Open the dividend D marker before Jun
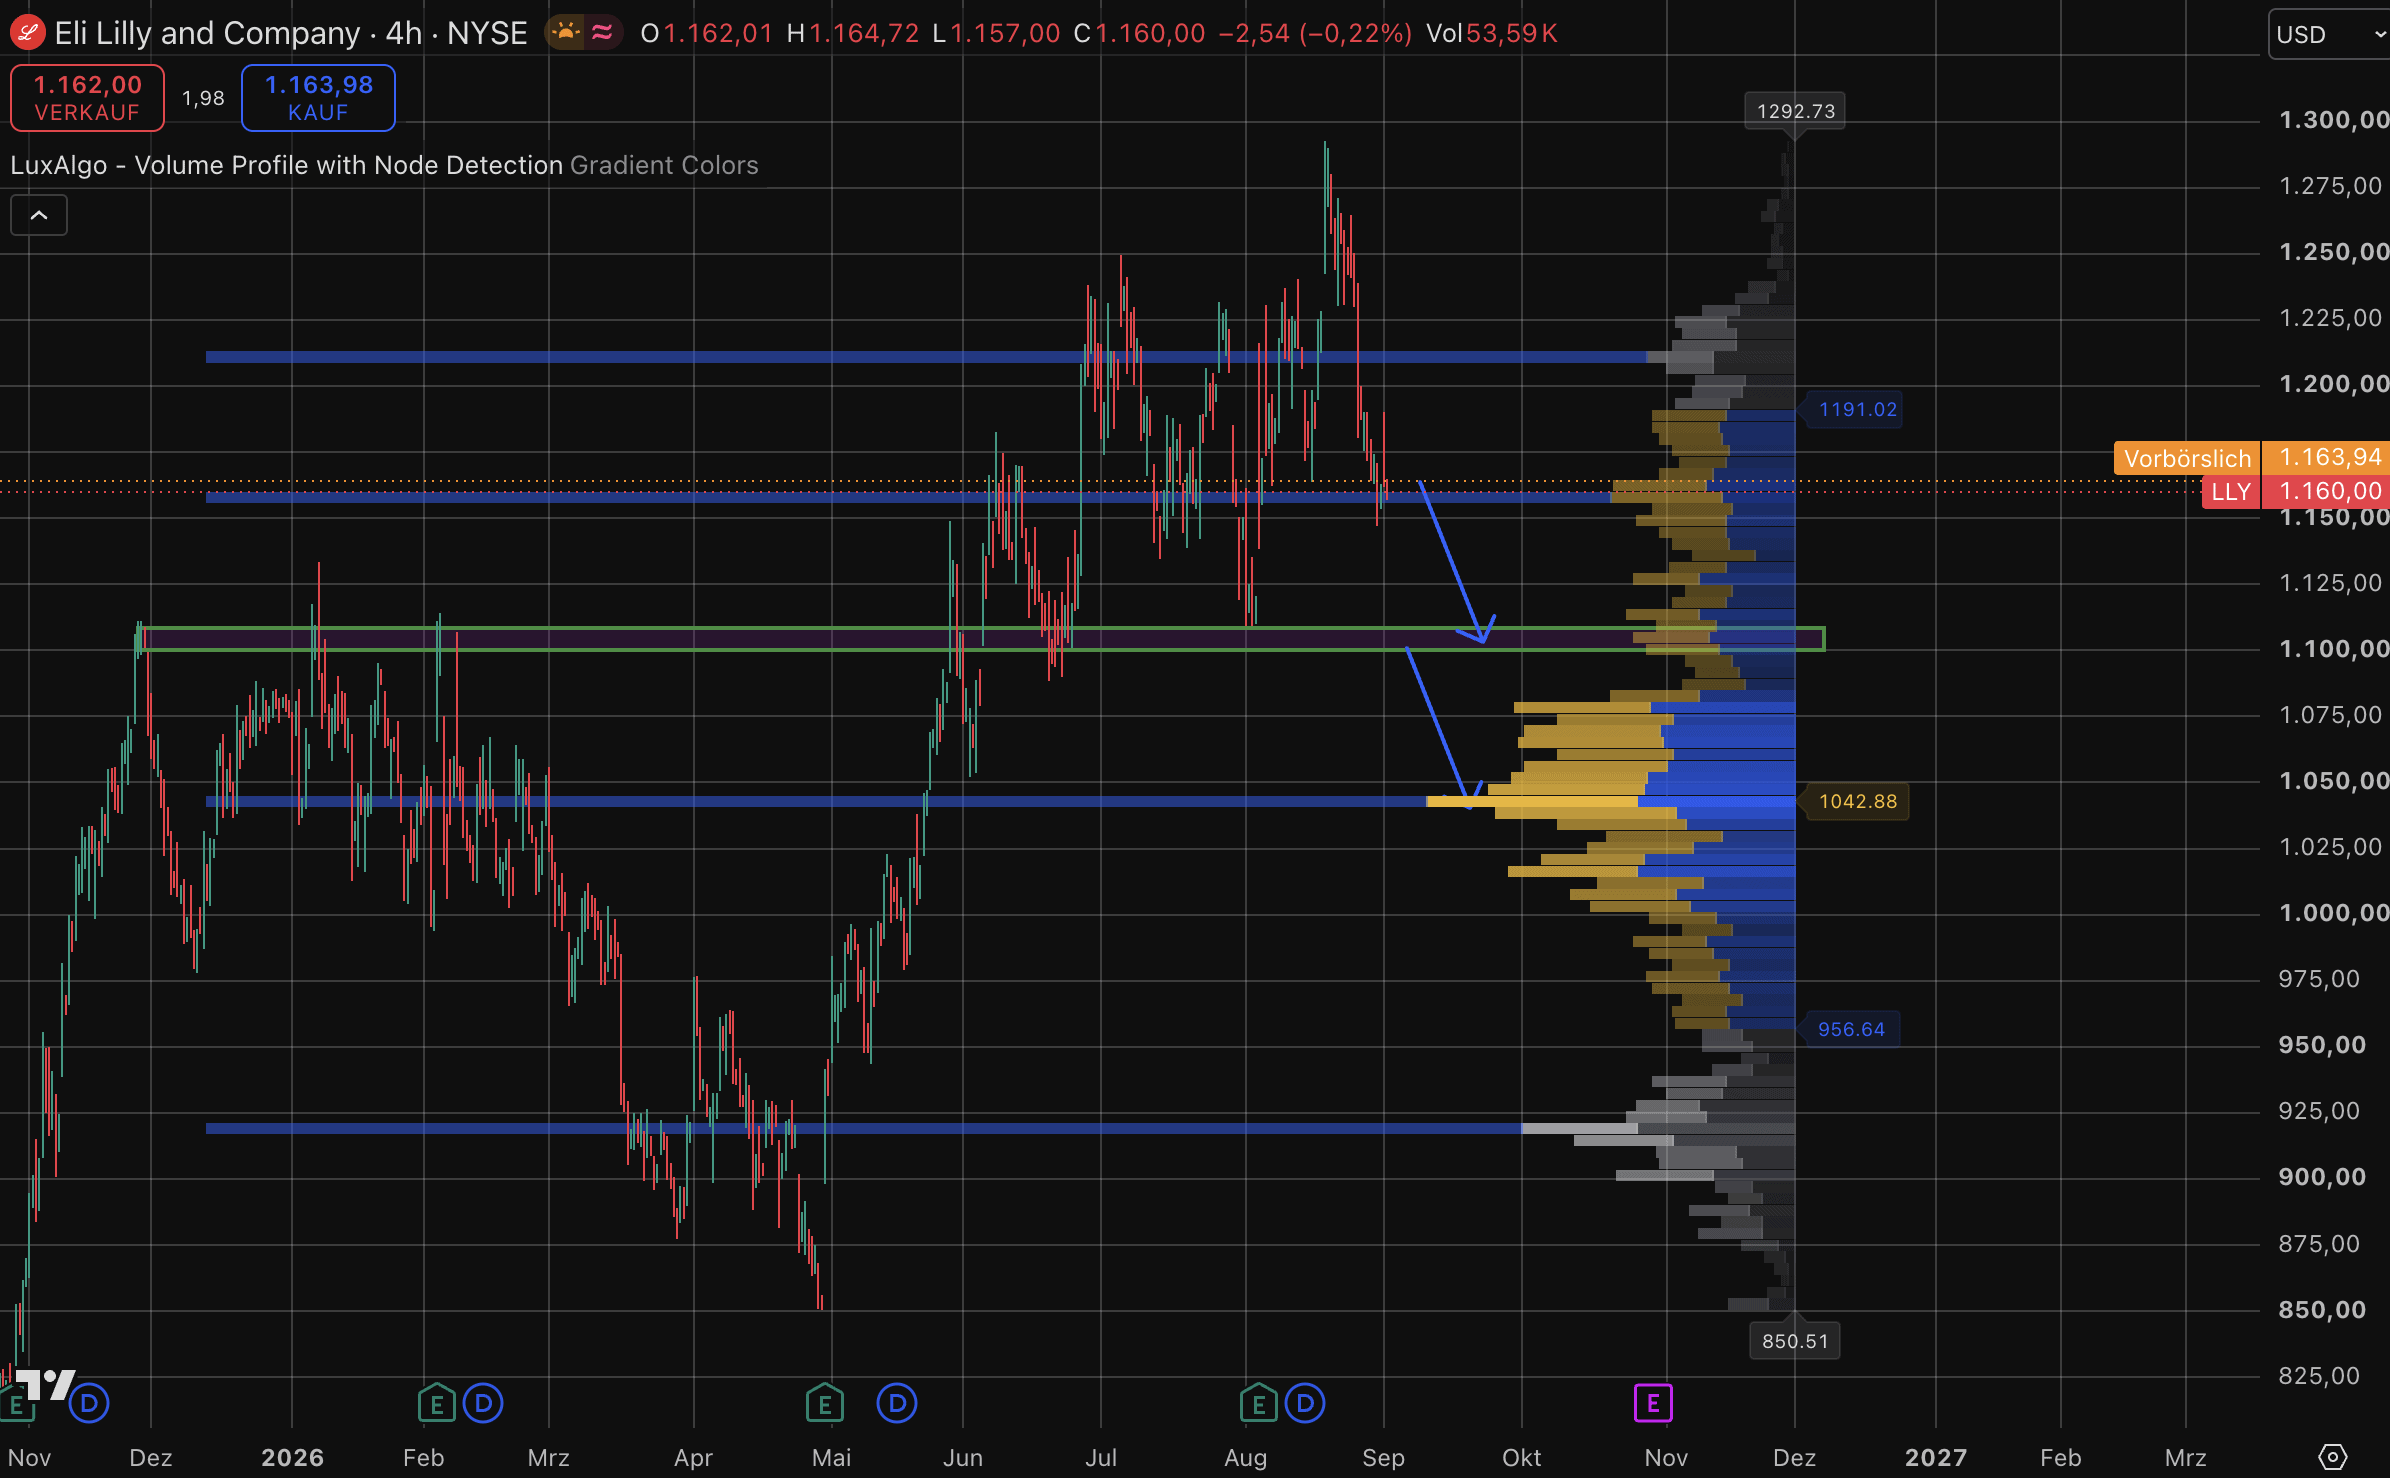The width and height of the screenshot is (2390, 1478). click(897, 1403)
